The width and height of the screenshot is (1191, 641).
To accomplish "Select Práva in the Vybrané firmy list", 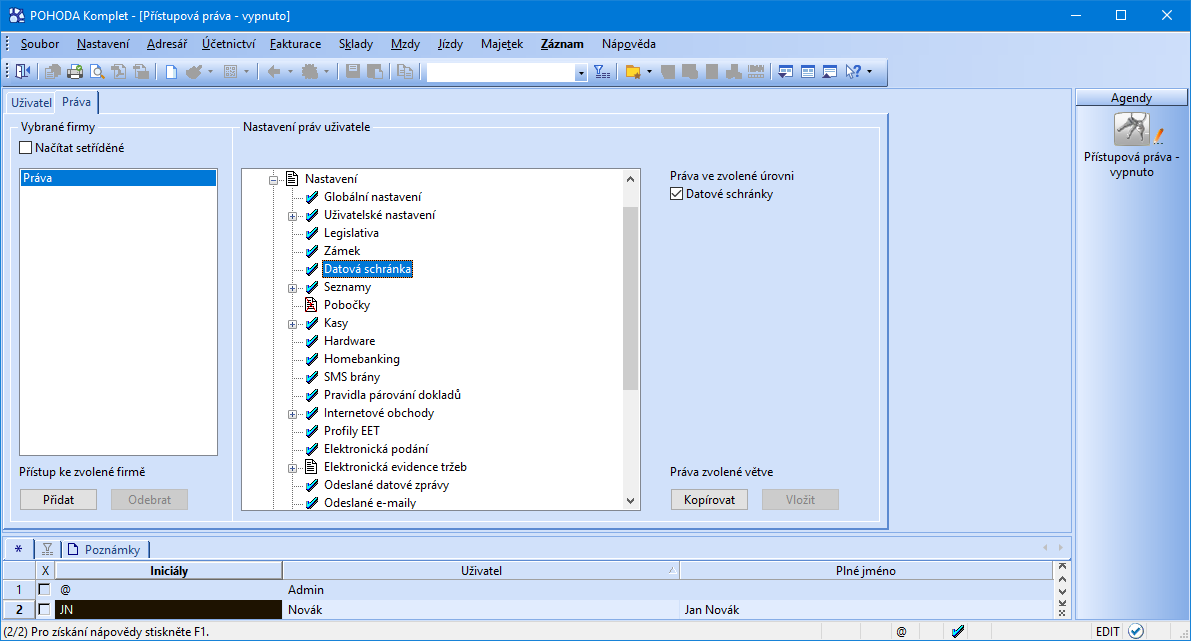I will (x=118, y=178).
